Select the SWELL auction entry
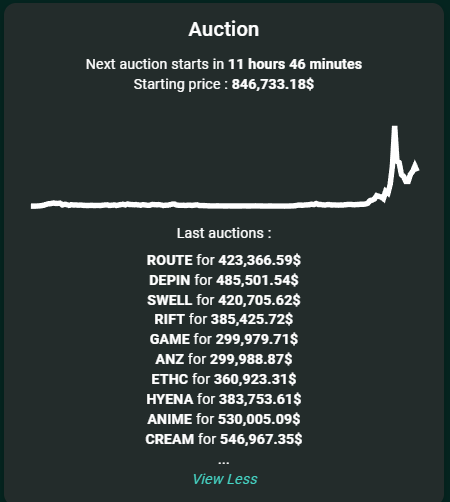Viewport: 450px width, 502px height. 224,300
